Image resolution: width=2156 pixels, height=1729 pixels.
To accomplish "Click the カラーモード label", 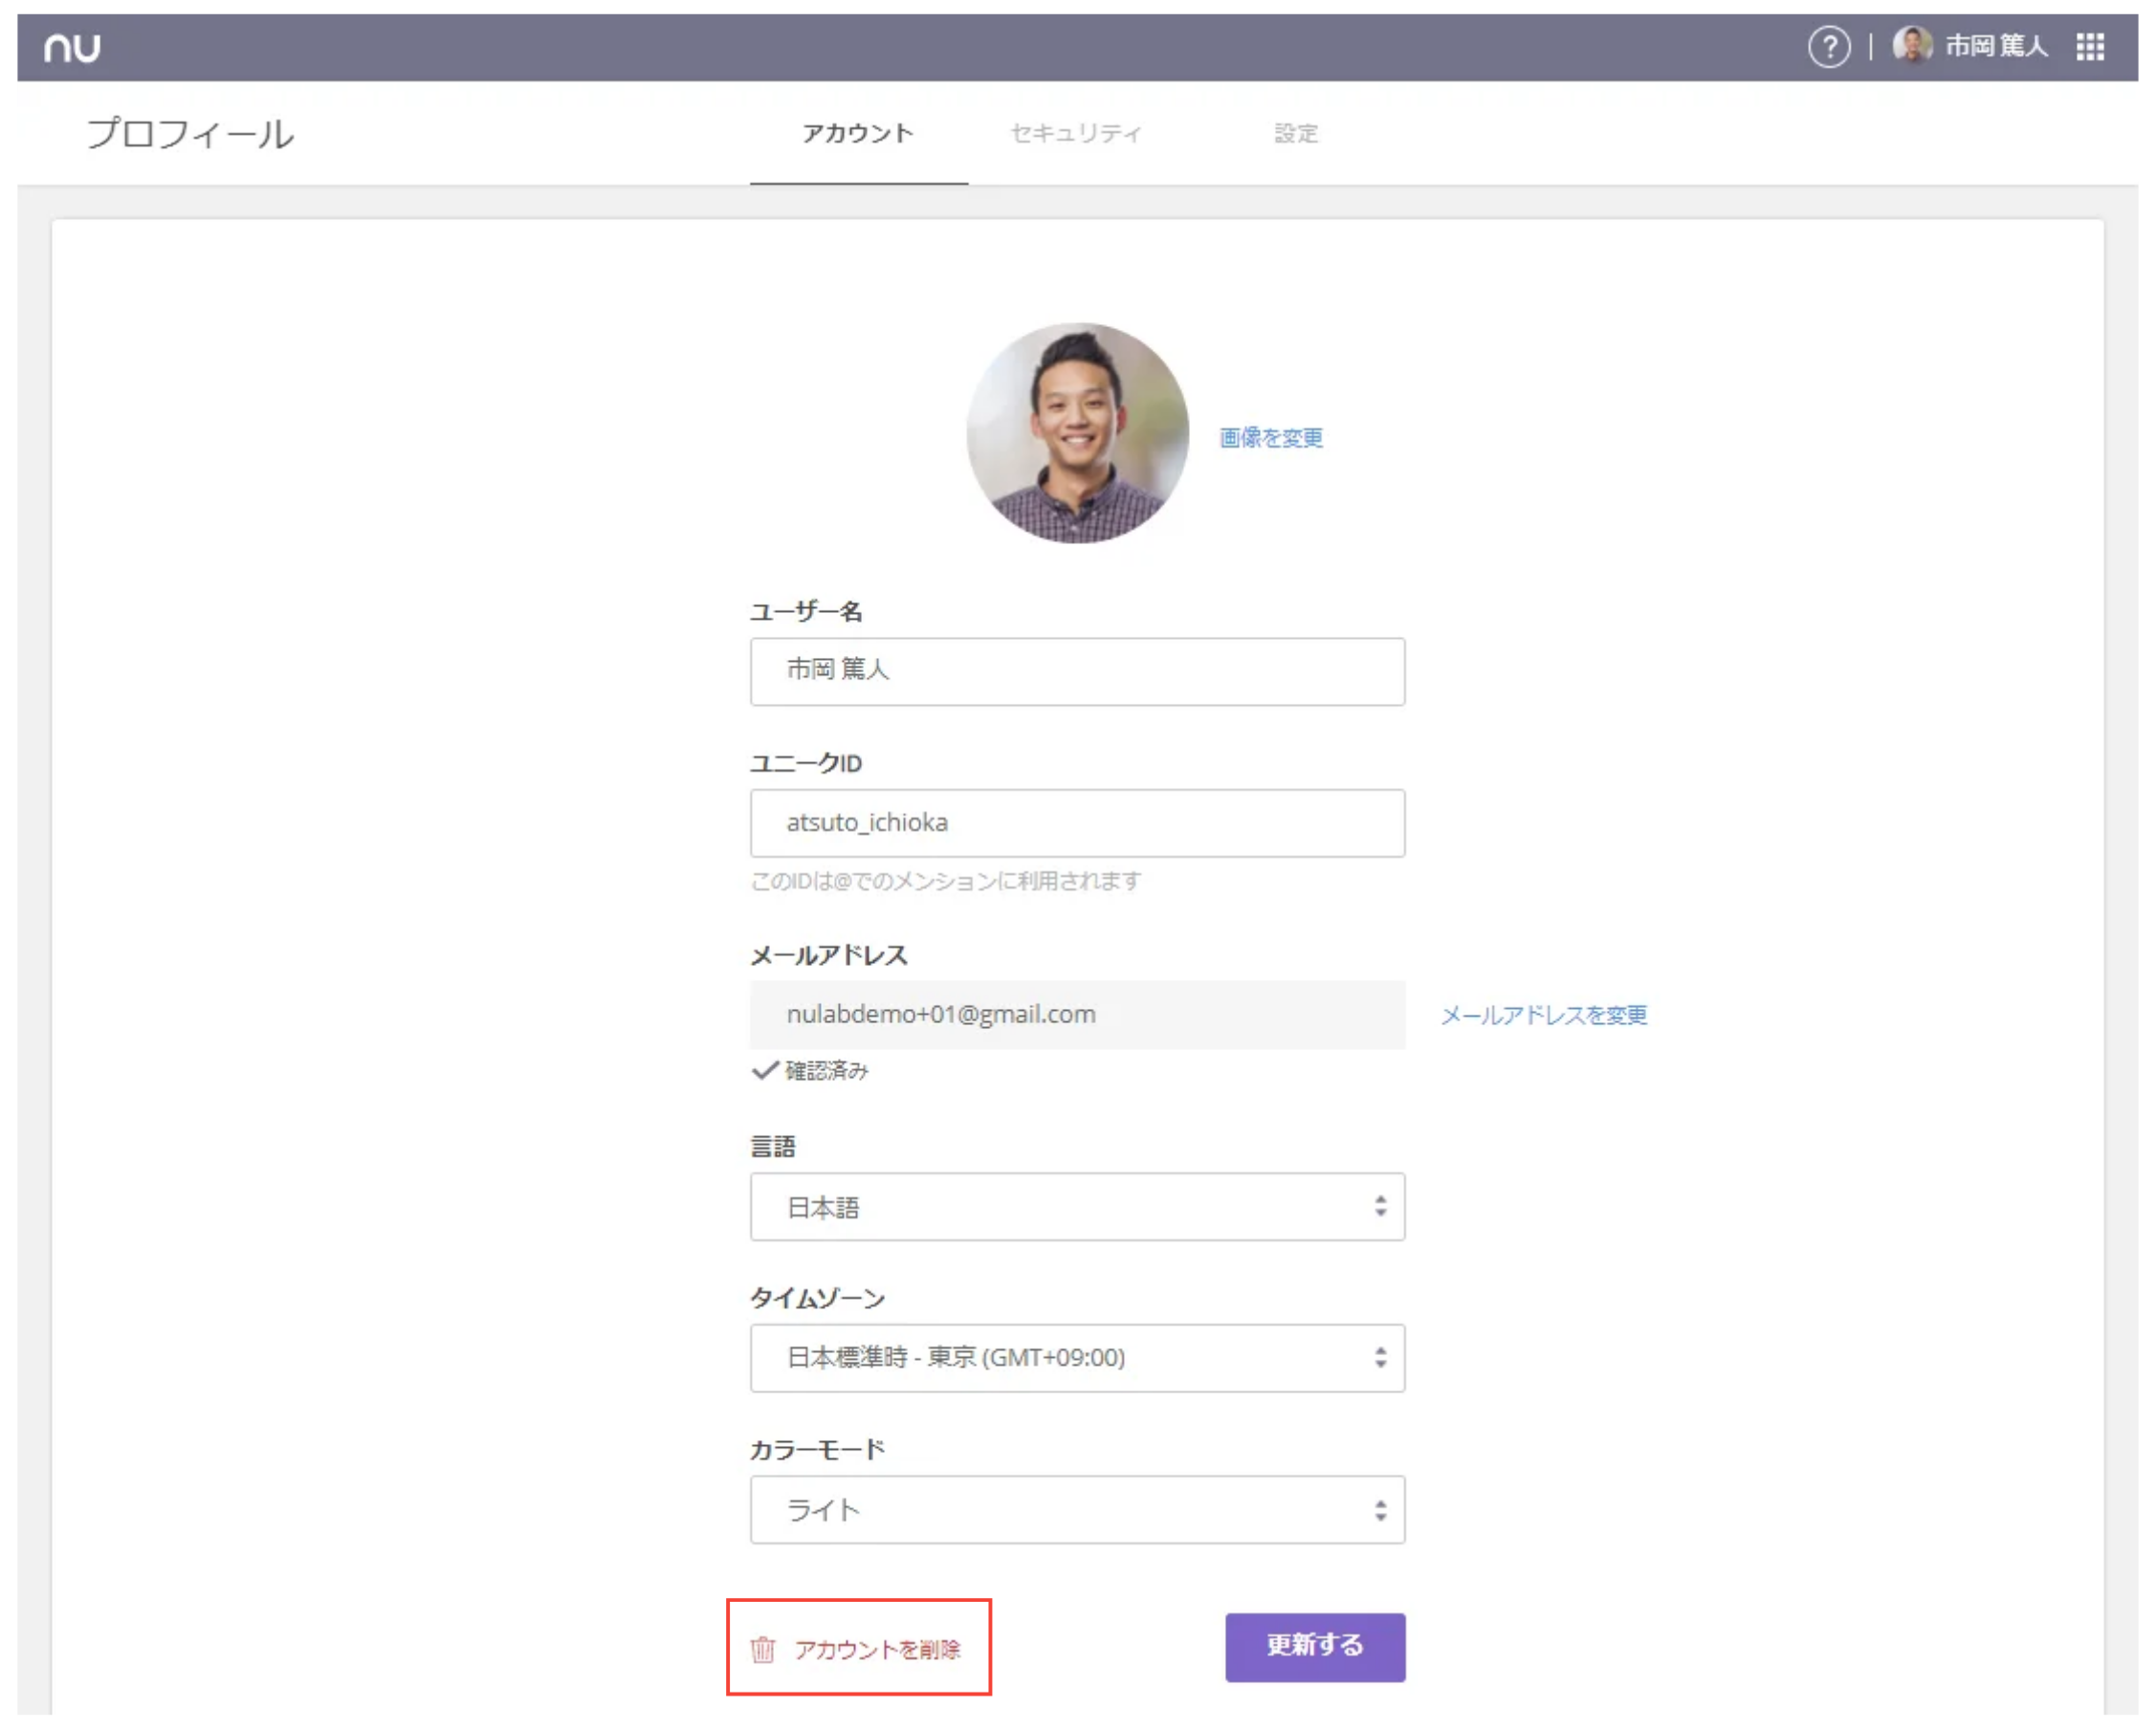I will [x=818, y=1450].
